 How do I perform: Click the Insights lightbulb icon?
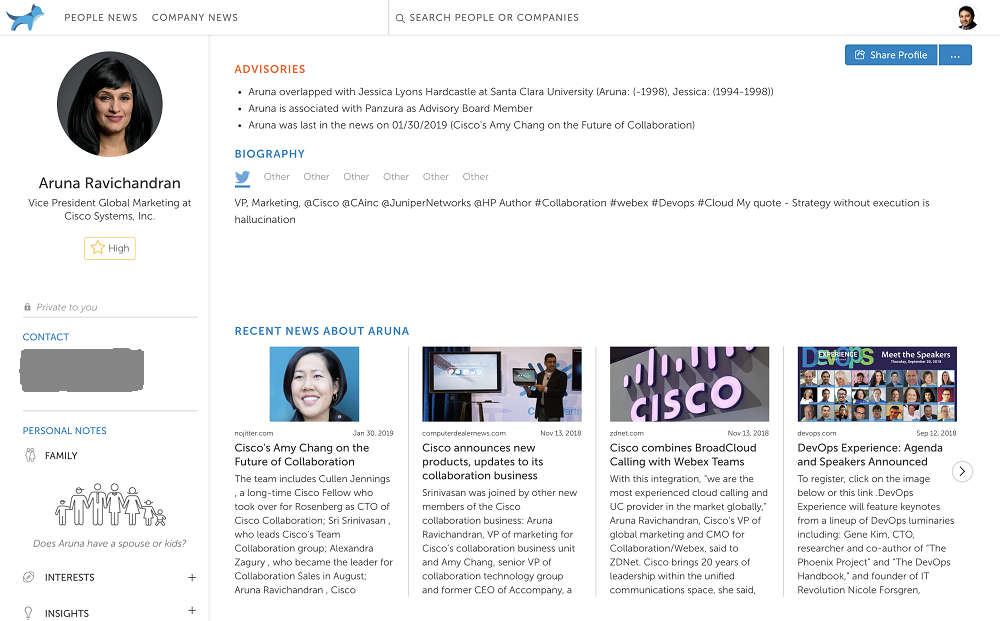point(29,613)
